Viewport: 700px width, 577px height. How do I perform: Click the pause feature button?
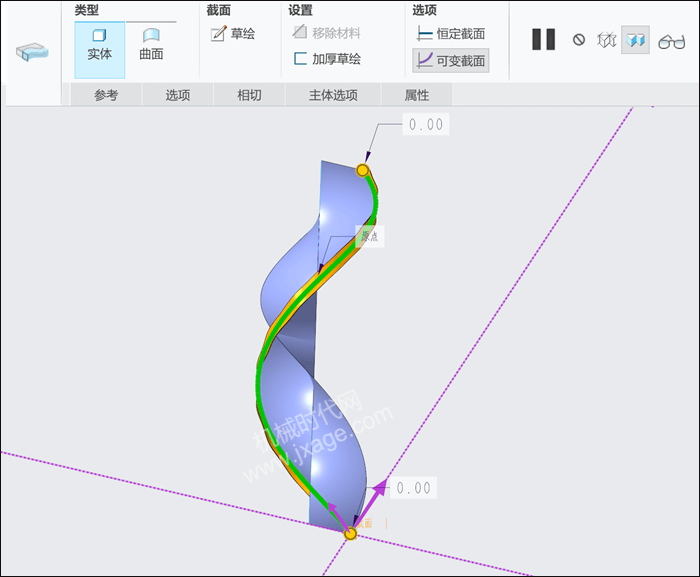pos(543,39)
